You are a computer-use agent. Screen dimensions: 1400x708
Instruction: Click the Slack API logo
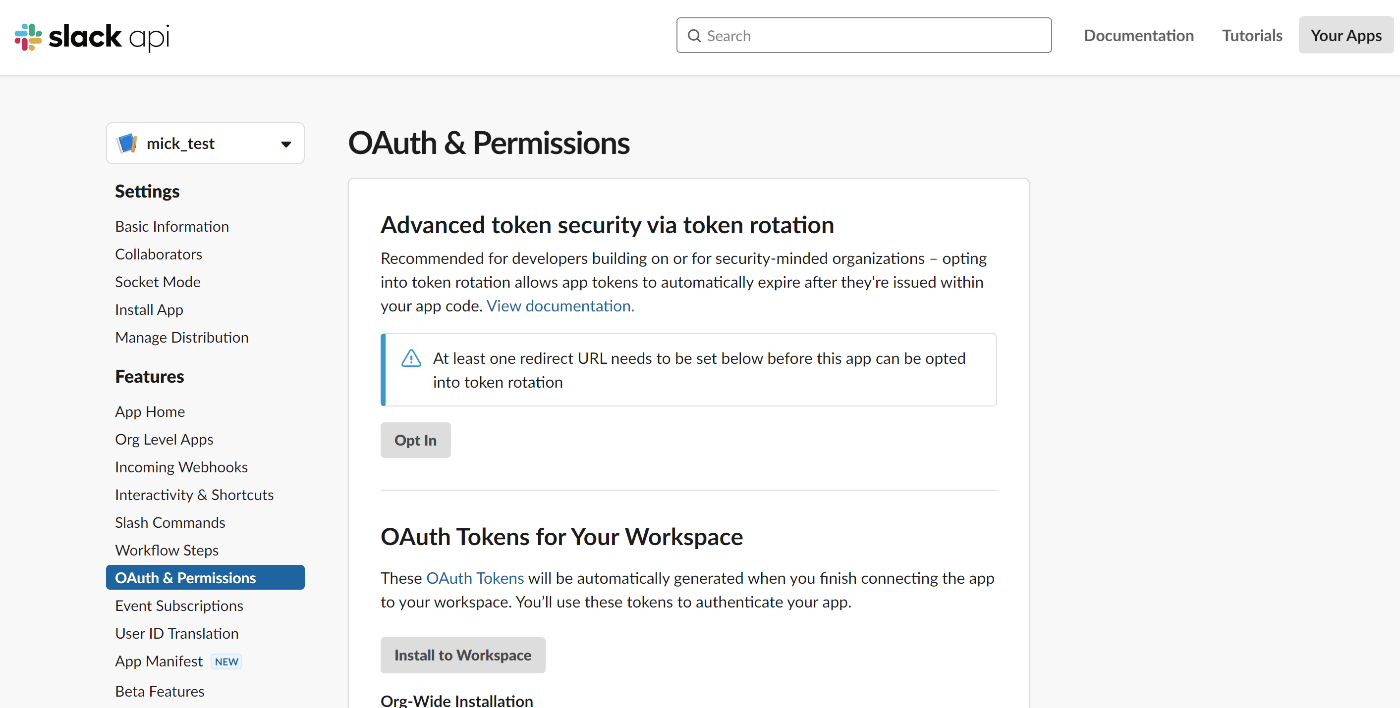(92, 37)
